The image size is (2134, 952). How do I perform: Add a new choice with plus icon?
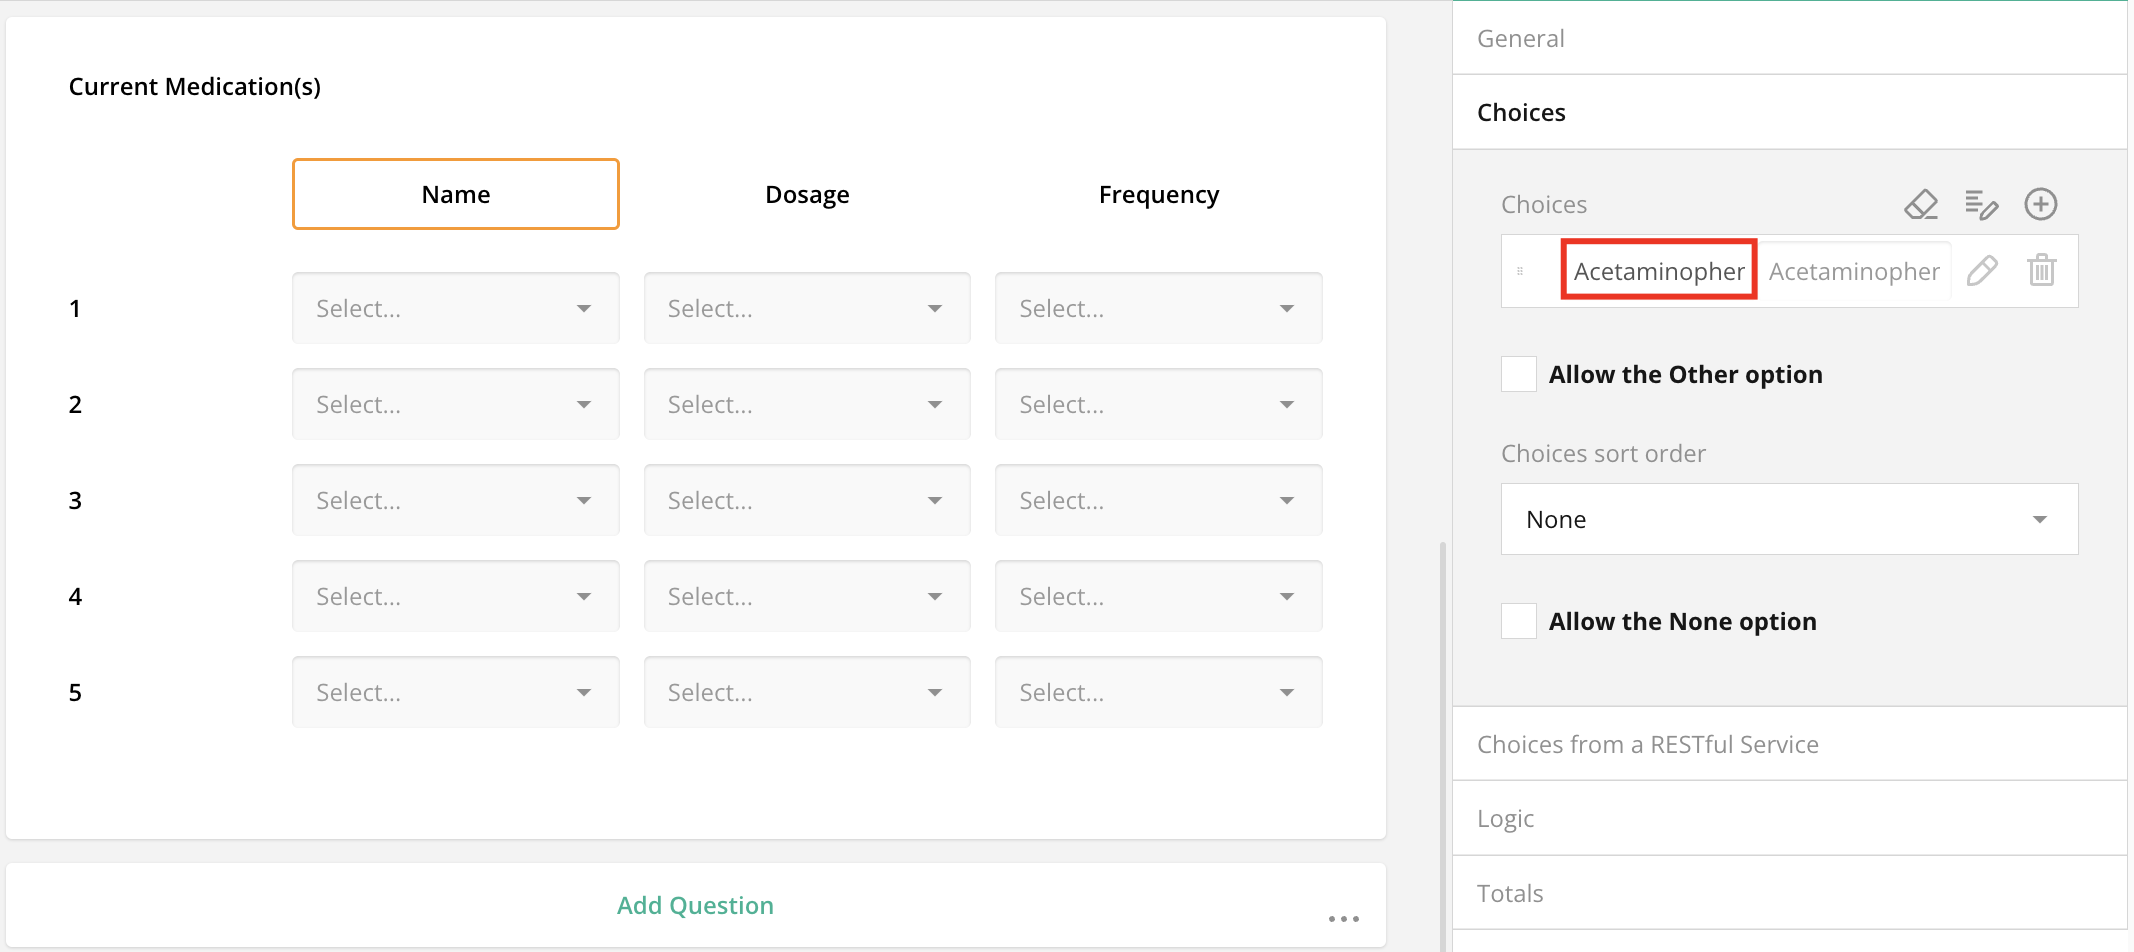click(2040, 204)
